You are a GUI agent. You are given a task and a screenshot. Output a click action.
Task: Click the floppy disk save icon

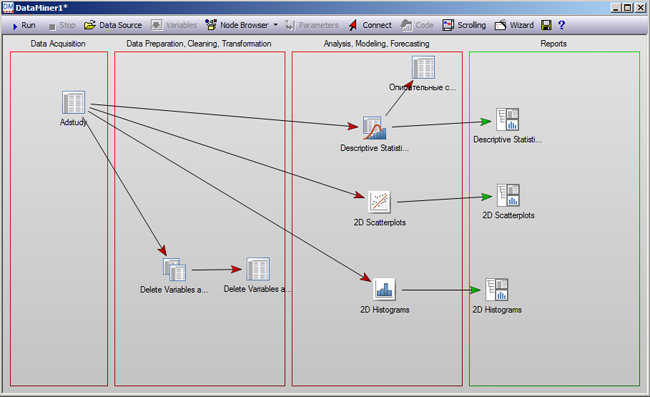point(546,25)
